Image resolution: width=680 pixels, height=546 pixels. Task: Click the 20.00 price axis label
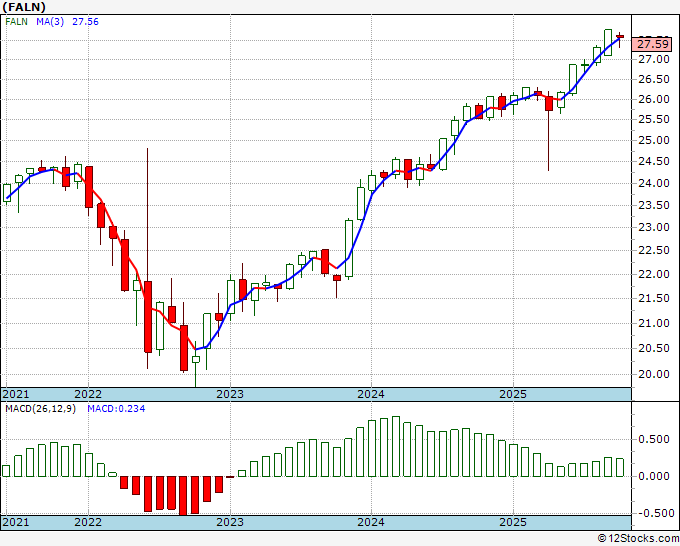pos(654,374)
